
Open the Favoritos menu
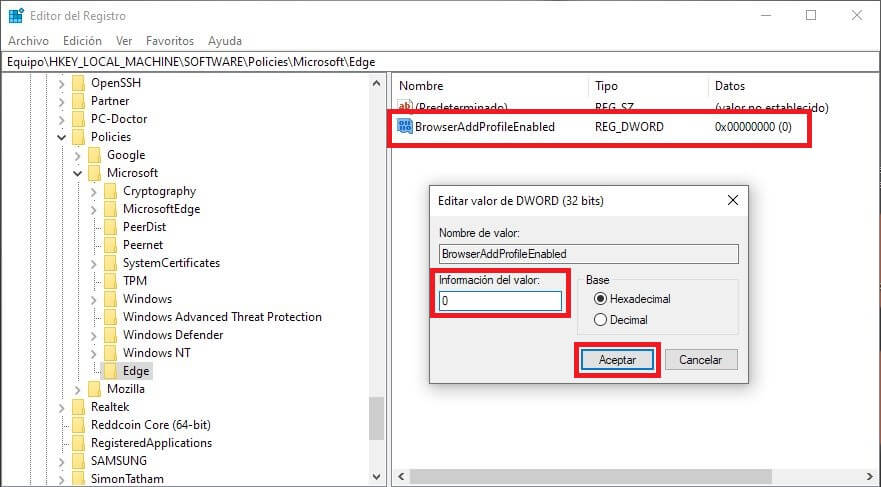point(170,40)
